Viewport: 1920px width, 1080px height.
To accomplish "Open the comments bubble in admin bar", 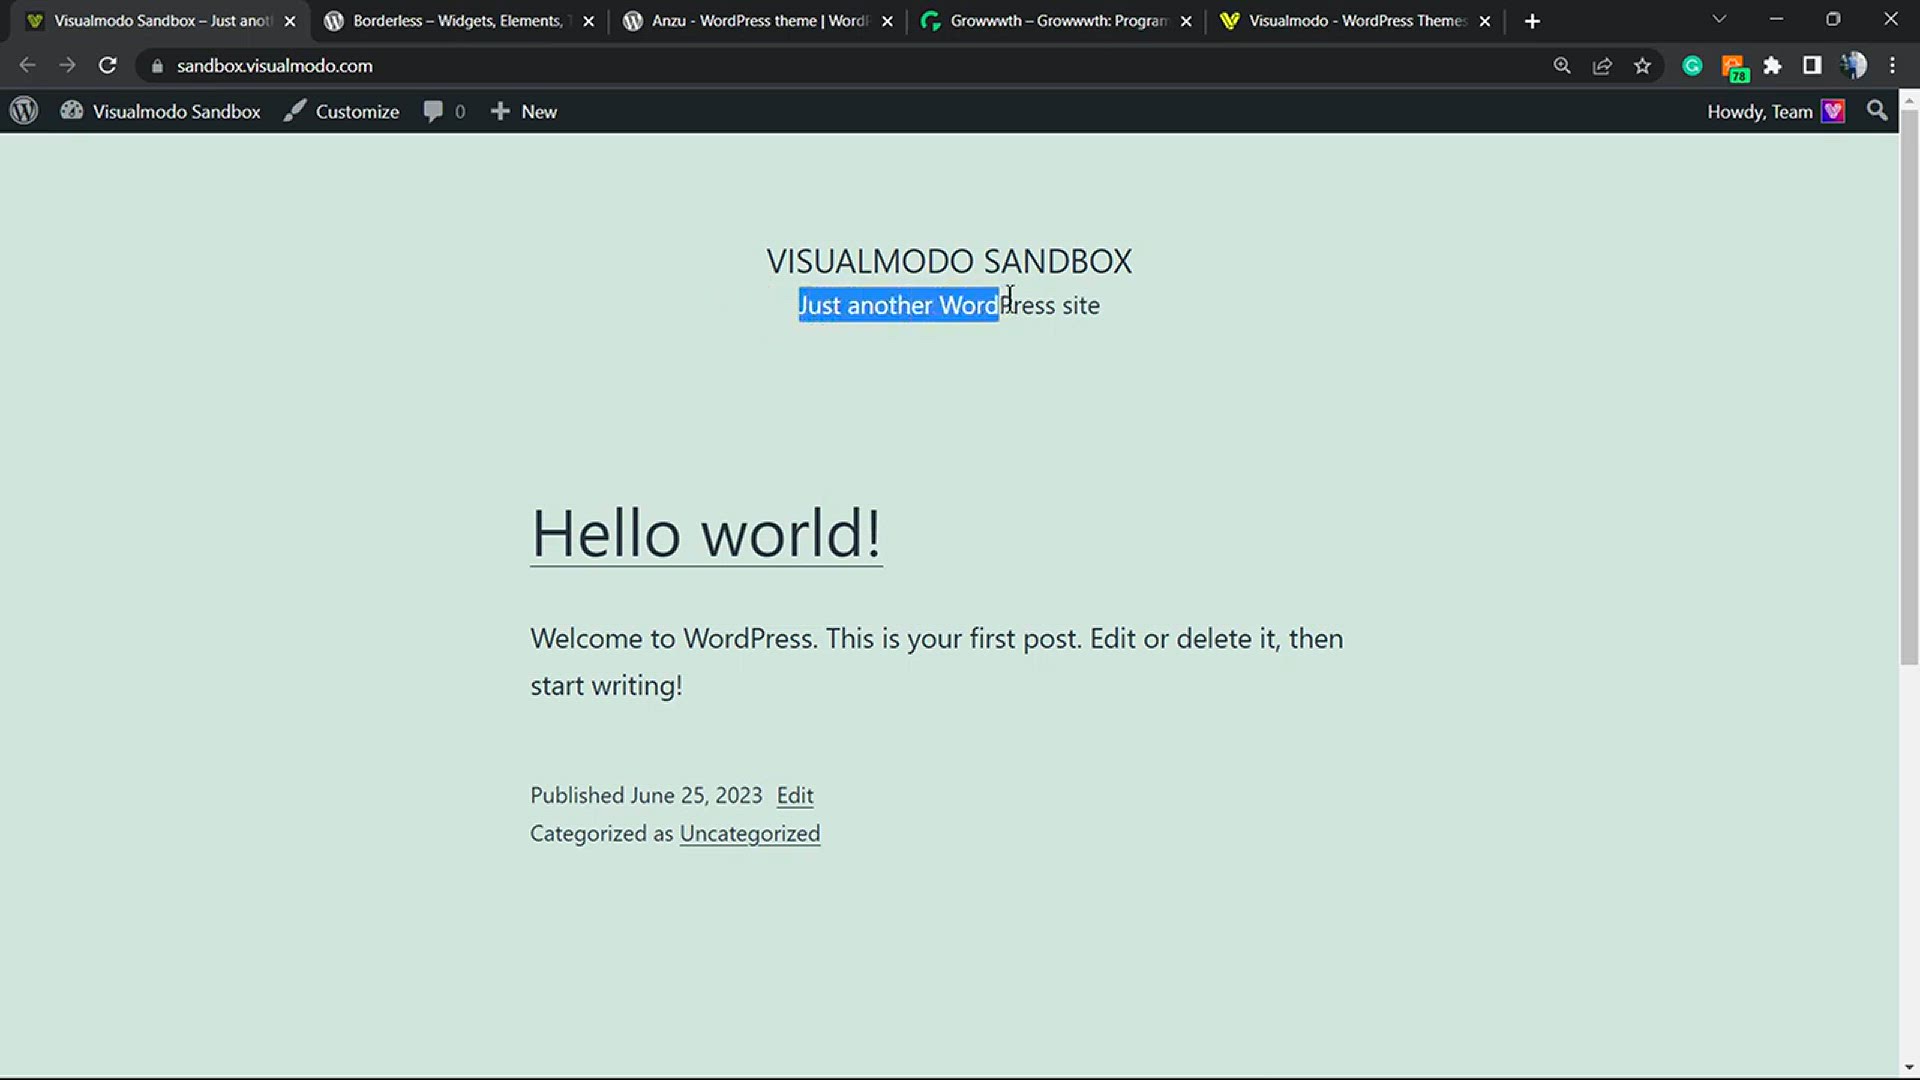I will (444, 111).
